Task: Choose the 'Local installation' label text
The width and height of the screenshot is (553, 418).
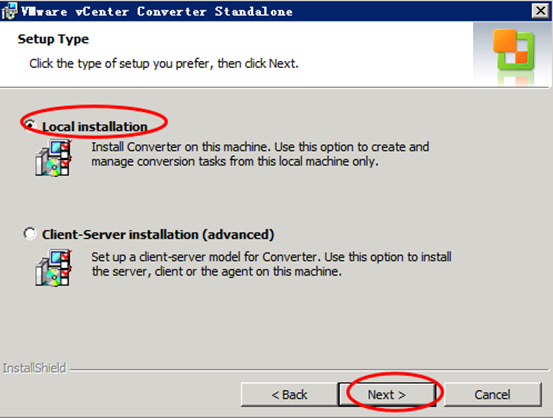Action: click(95, 127)
